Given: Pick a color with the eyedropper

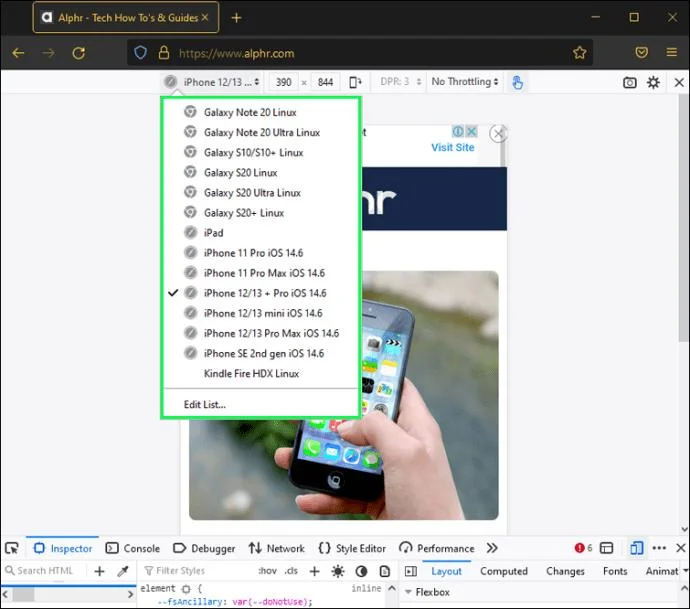Looking at the screenshot, I should point(123,571).
